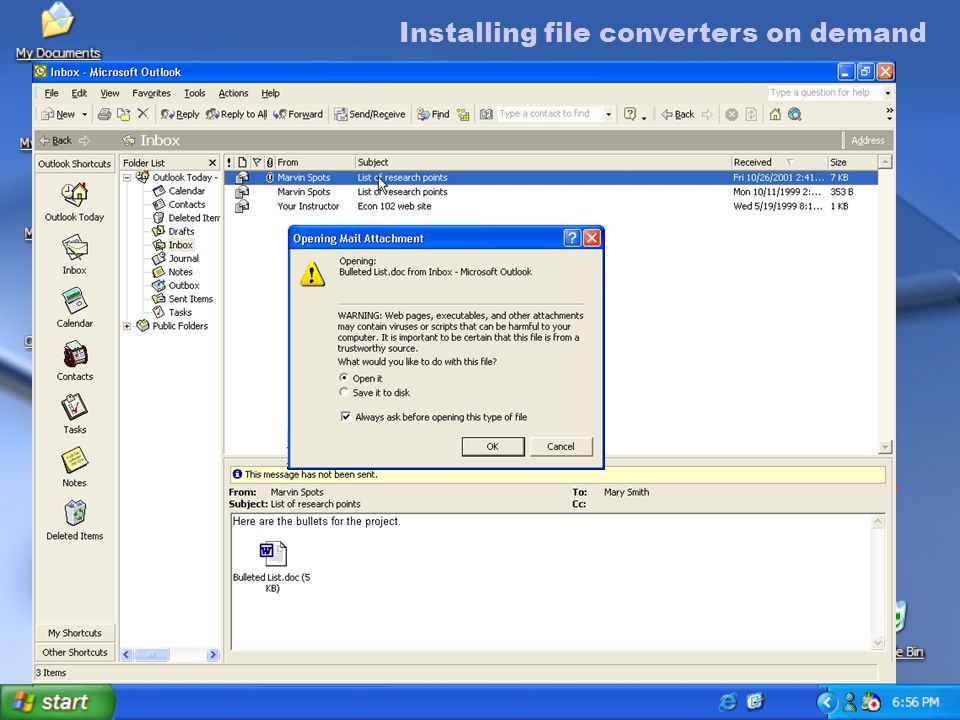Image resolution: width=960 pixels, height=720 pixels.
Task: Click the Find toolbar button
Action: (x=433, y=114)
